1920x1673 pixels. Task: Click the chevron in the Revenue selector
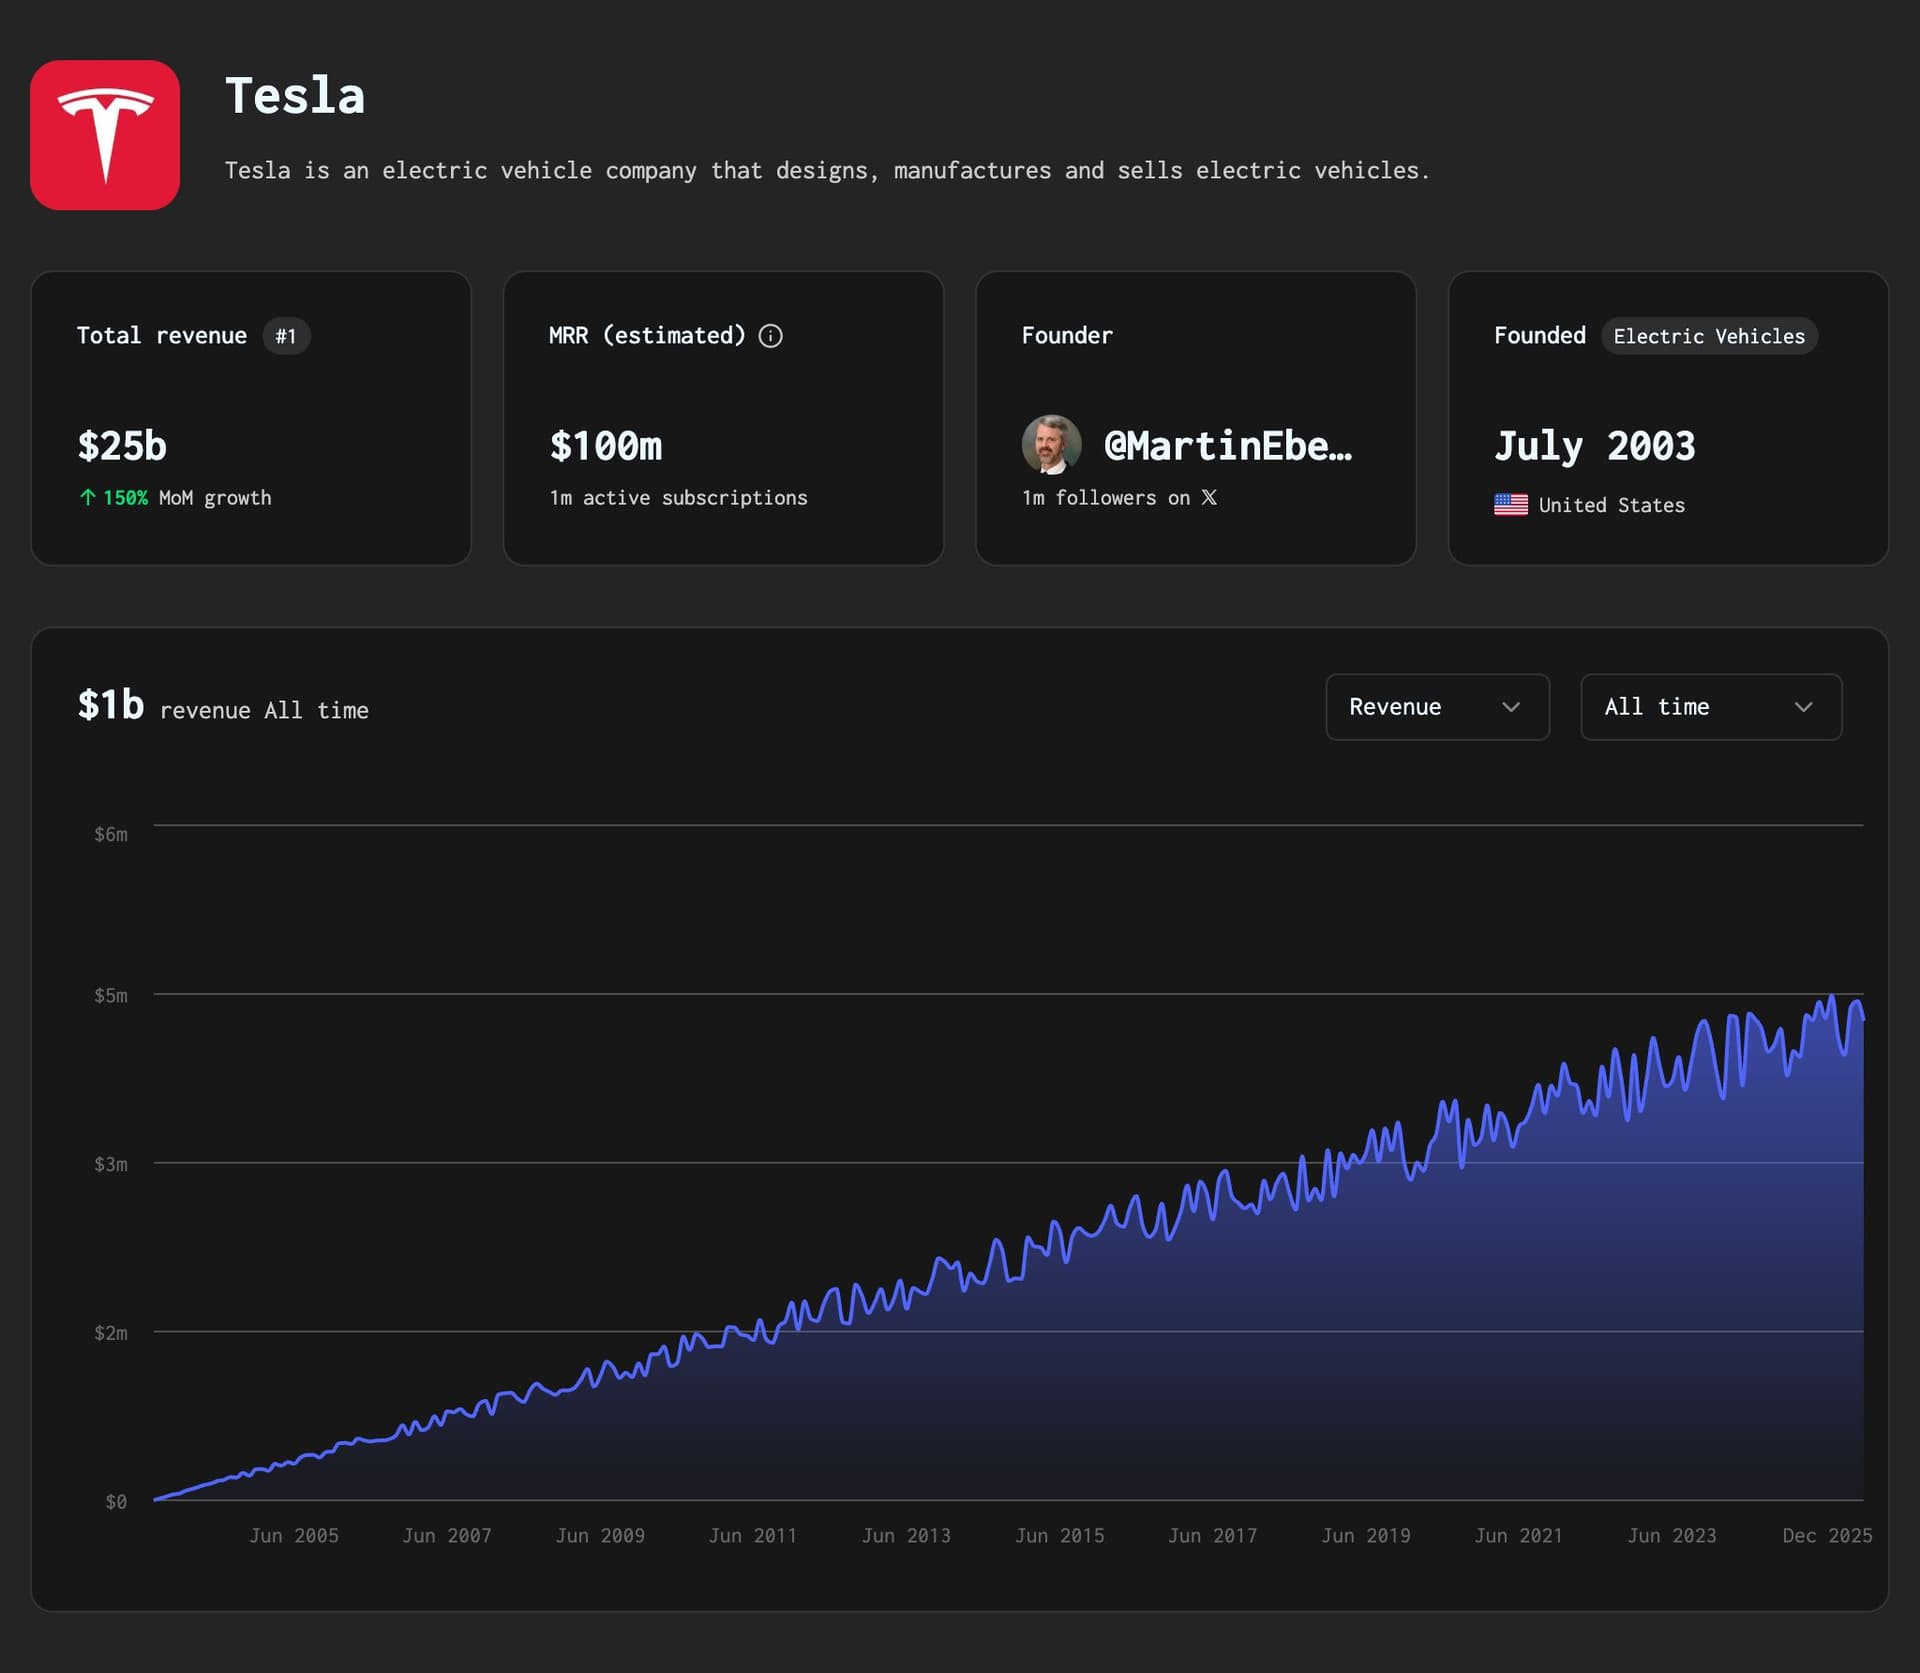[x=1510, y=707]
